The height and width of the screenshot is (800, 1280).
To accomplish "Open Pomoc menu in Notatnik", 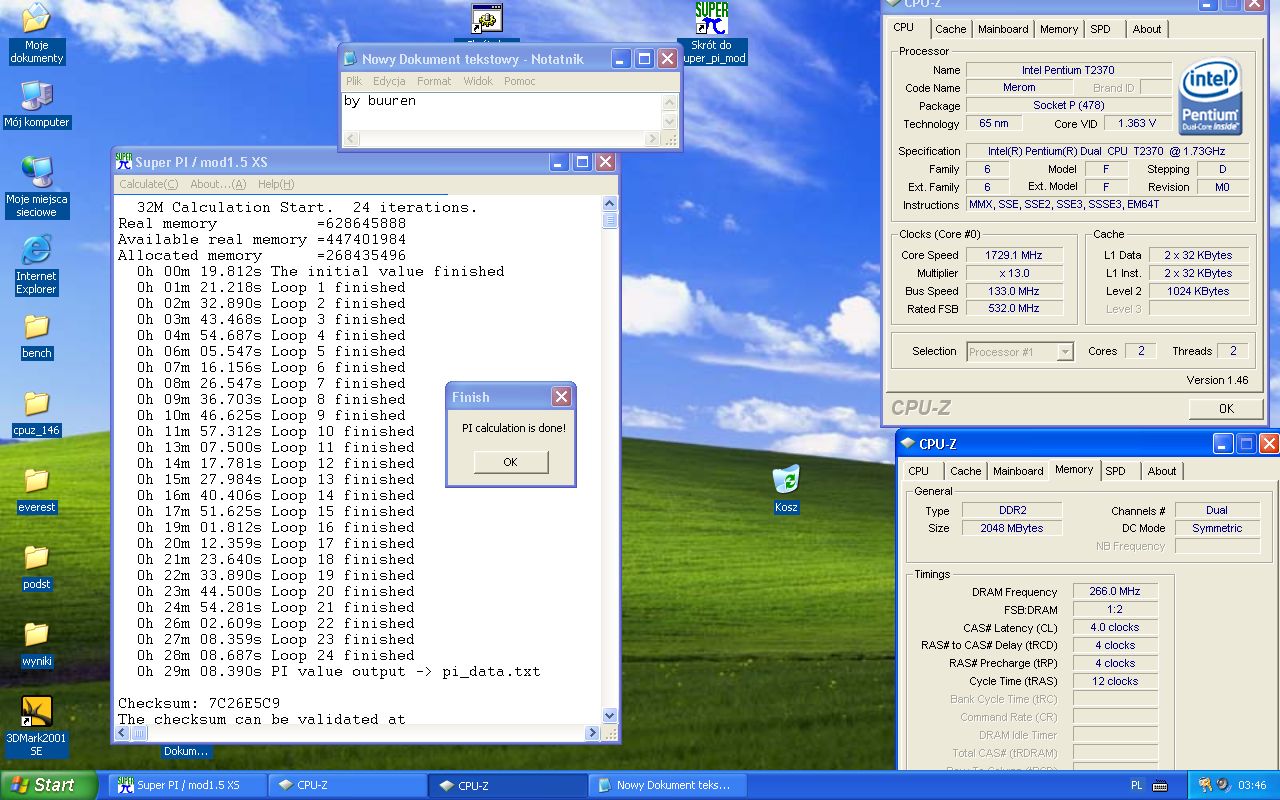I will [x=520, y=81].
